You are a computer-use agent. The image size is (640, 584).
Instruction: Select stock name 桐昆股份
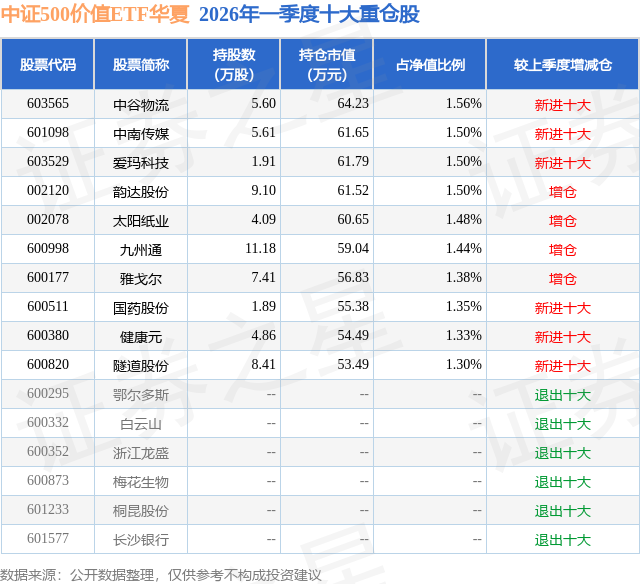[x=141, y=511]
